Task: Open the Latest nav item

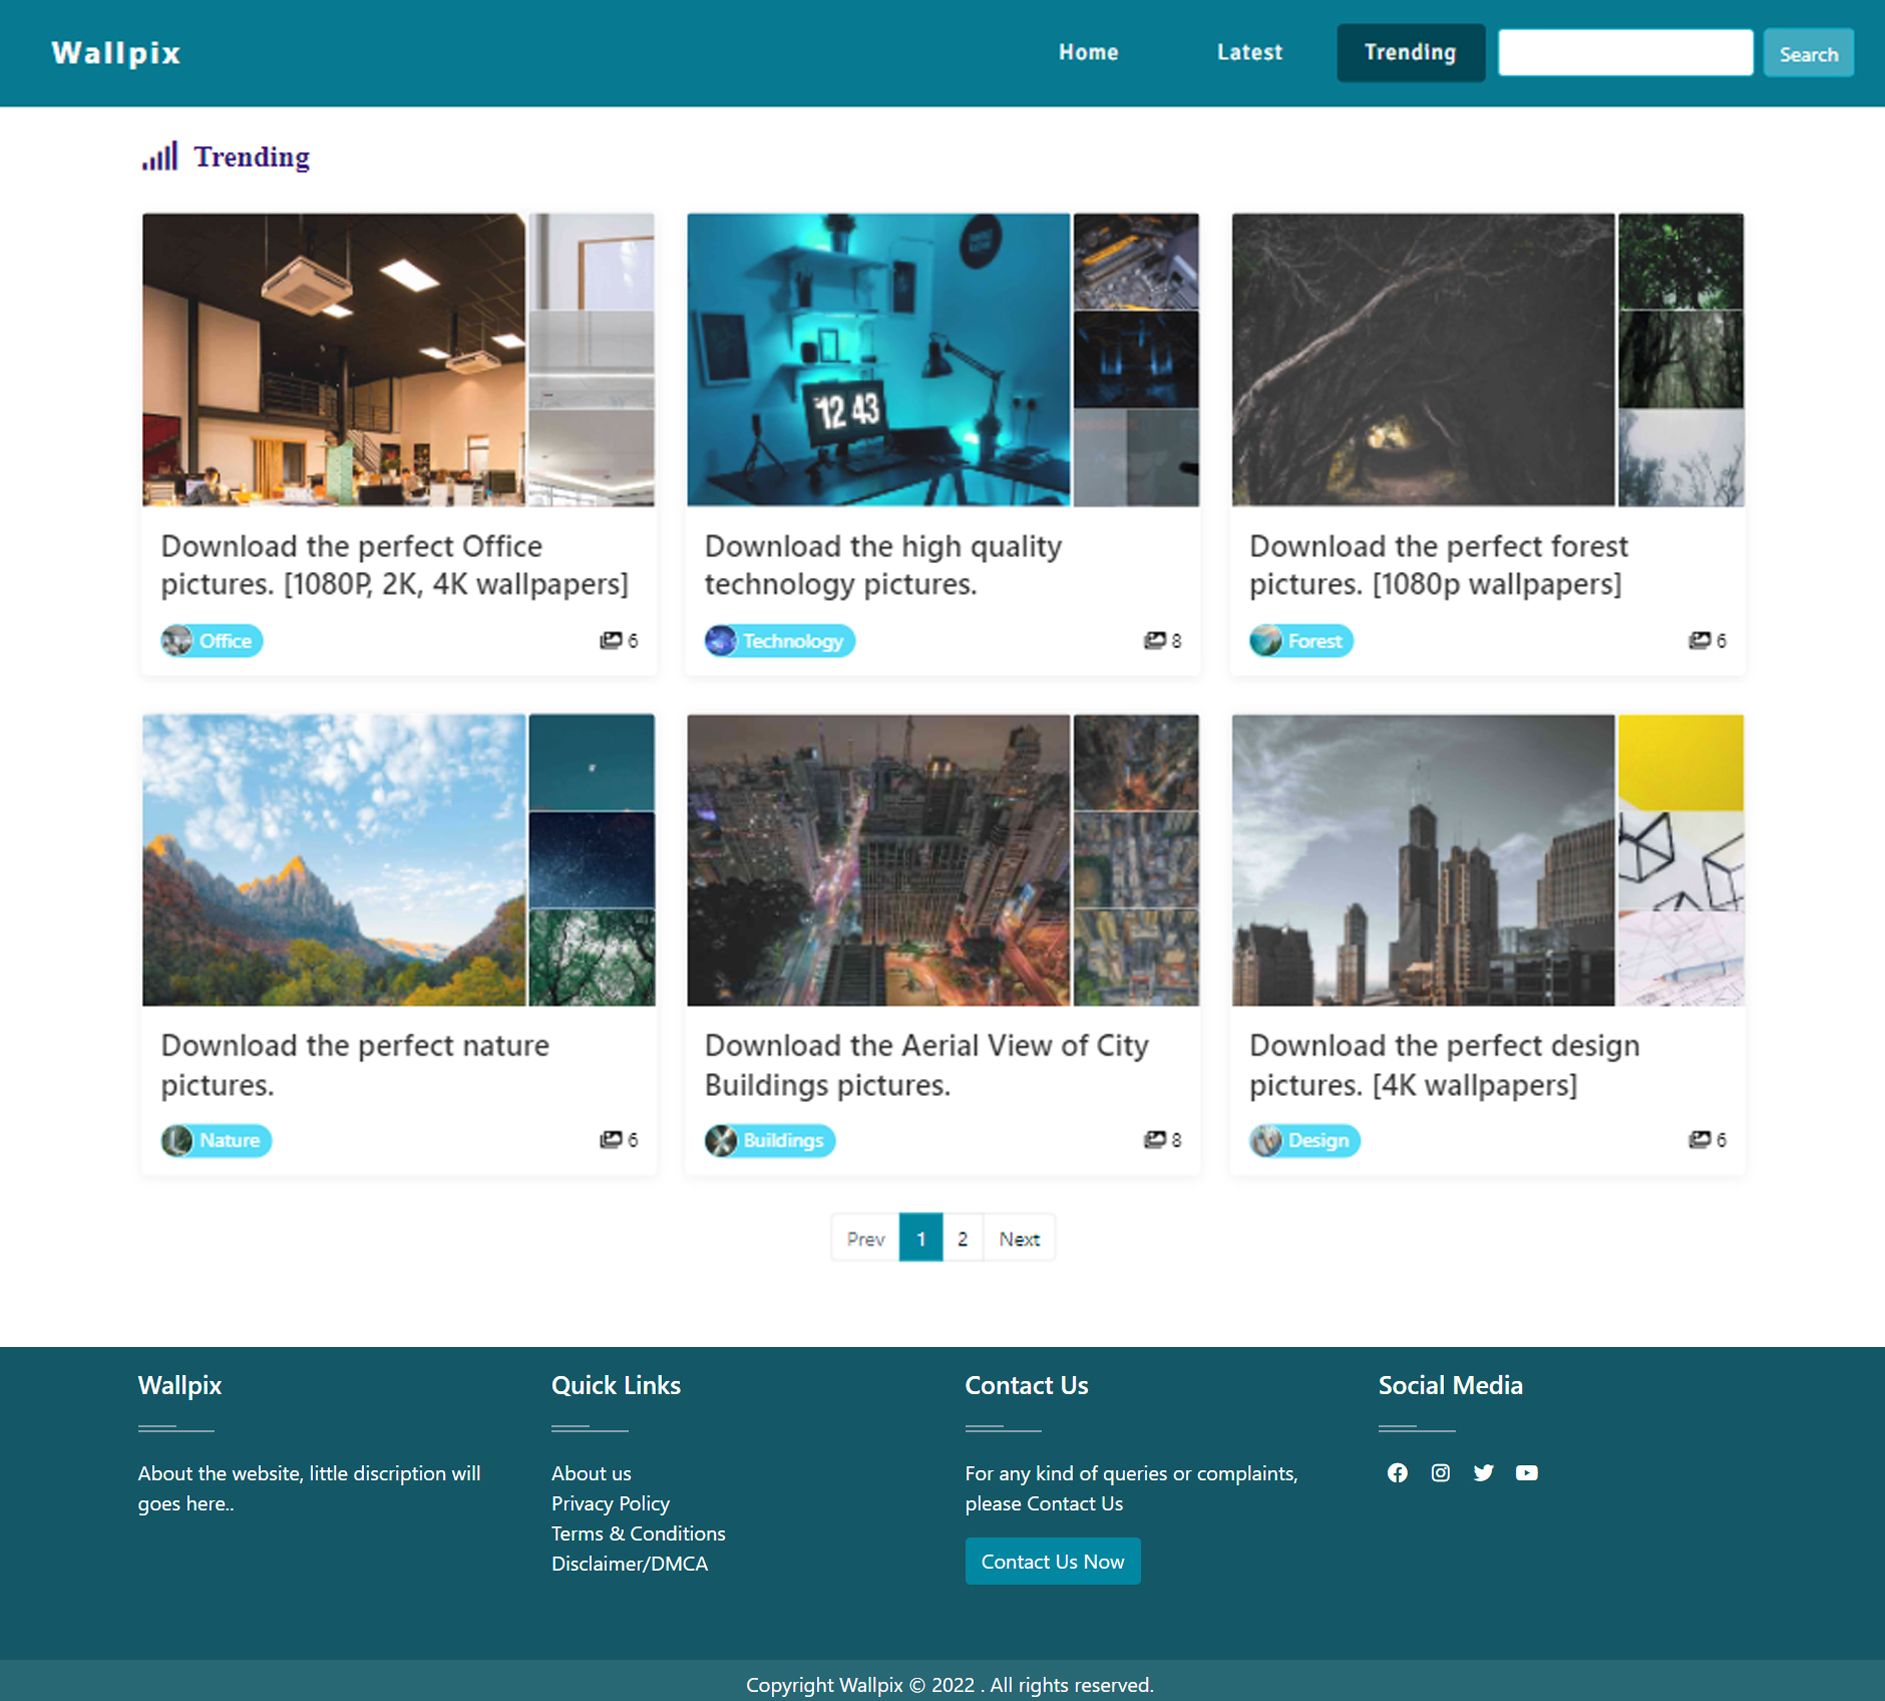Action: click(x=1249, y=52)
